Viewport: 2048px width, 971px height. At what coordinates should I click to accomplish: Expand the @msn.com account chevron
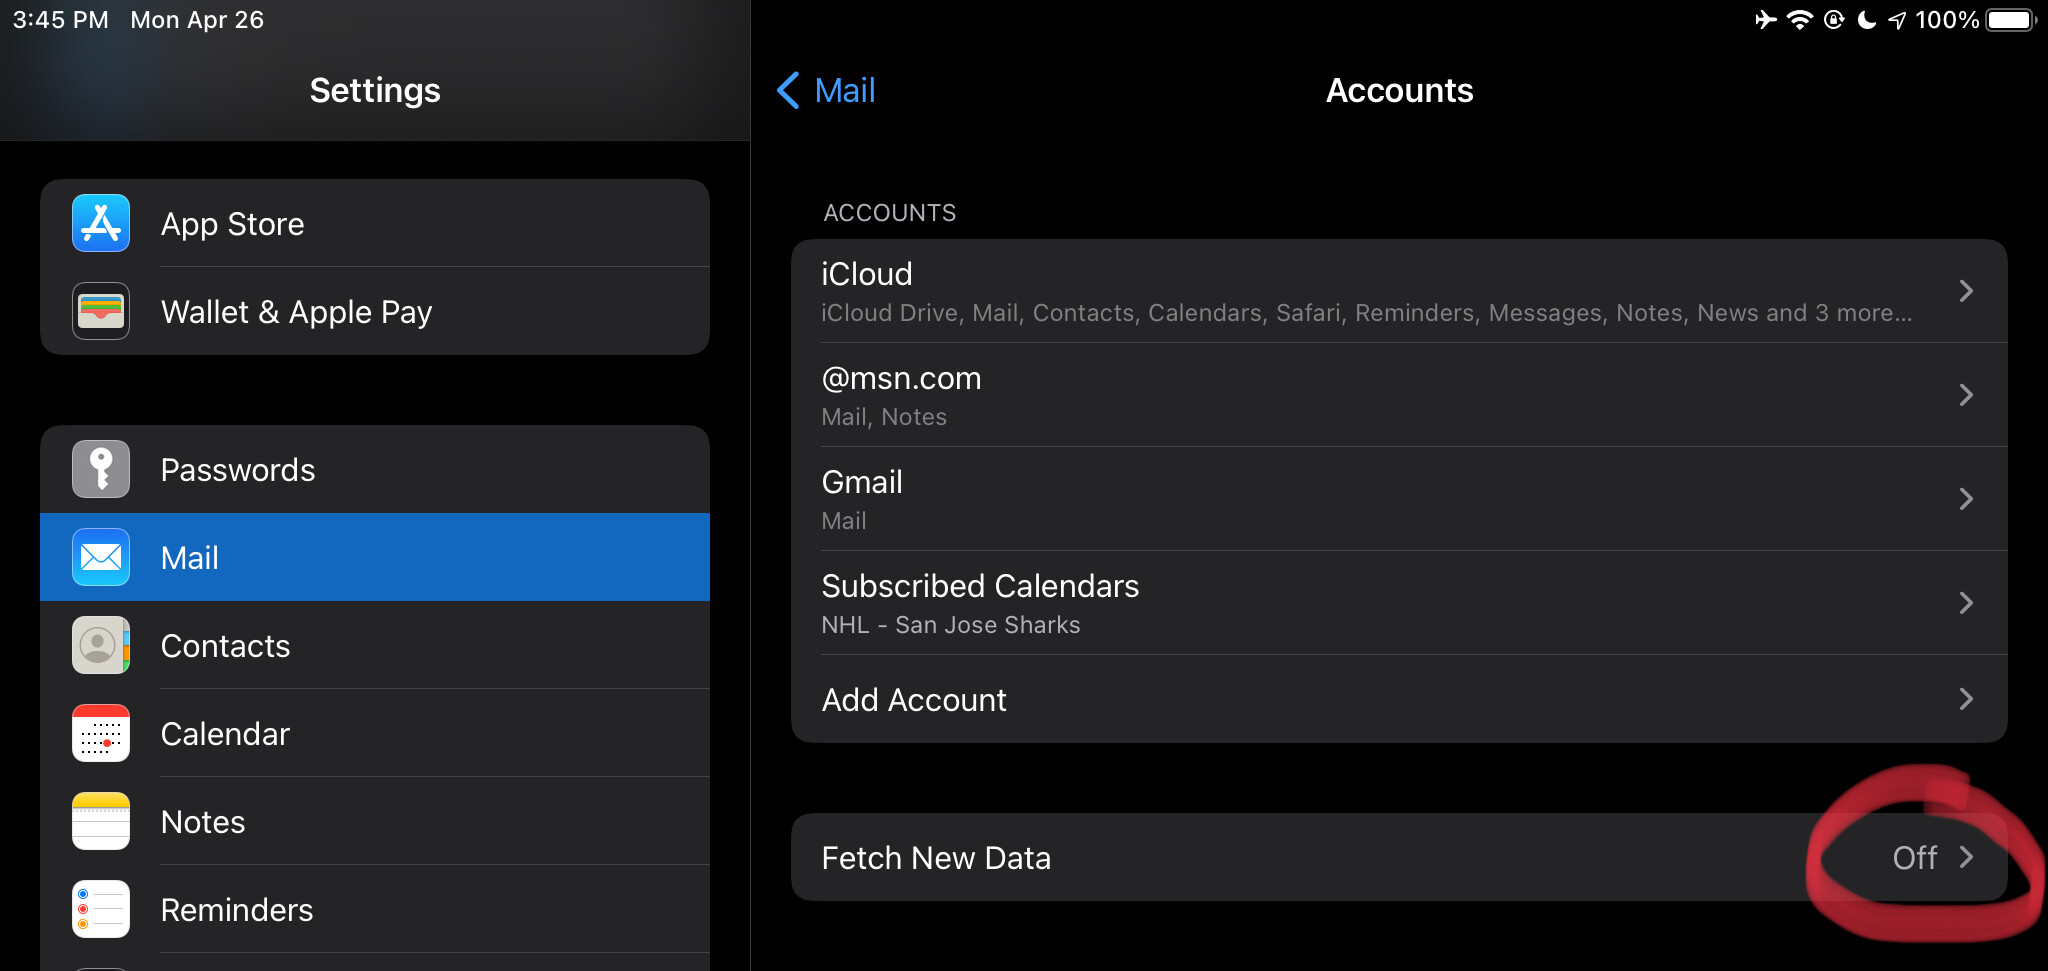pyautogui.click(x=1966, y=395)
